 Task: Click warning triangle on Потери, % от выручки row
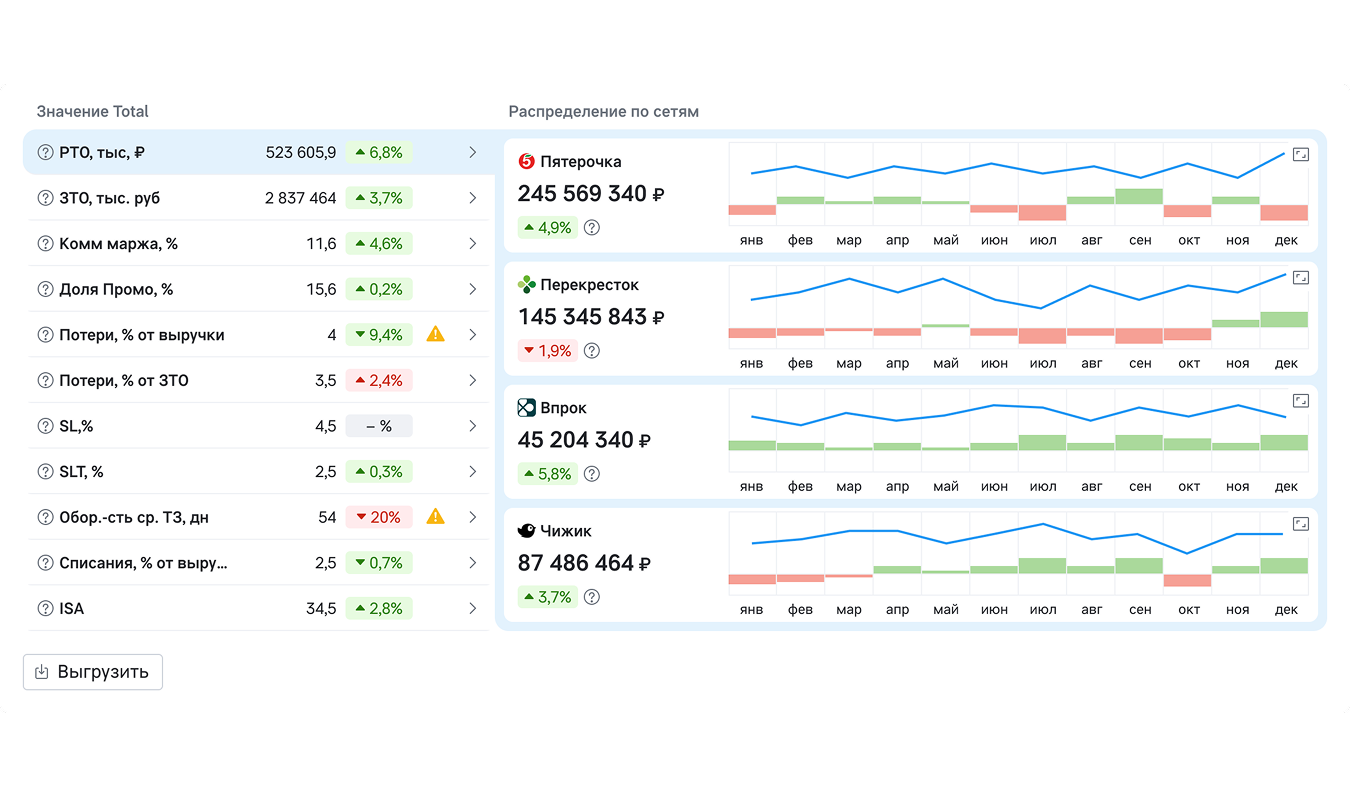435,335
